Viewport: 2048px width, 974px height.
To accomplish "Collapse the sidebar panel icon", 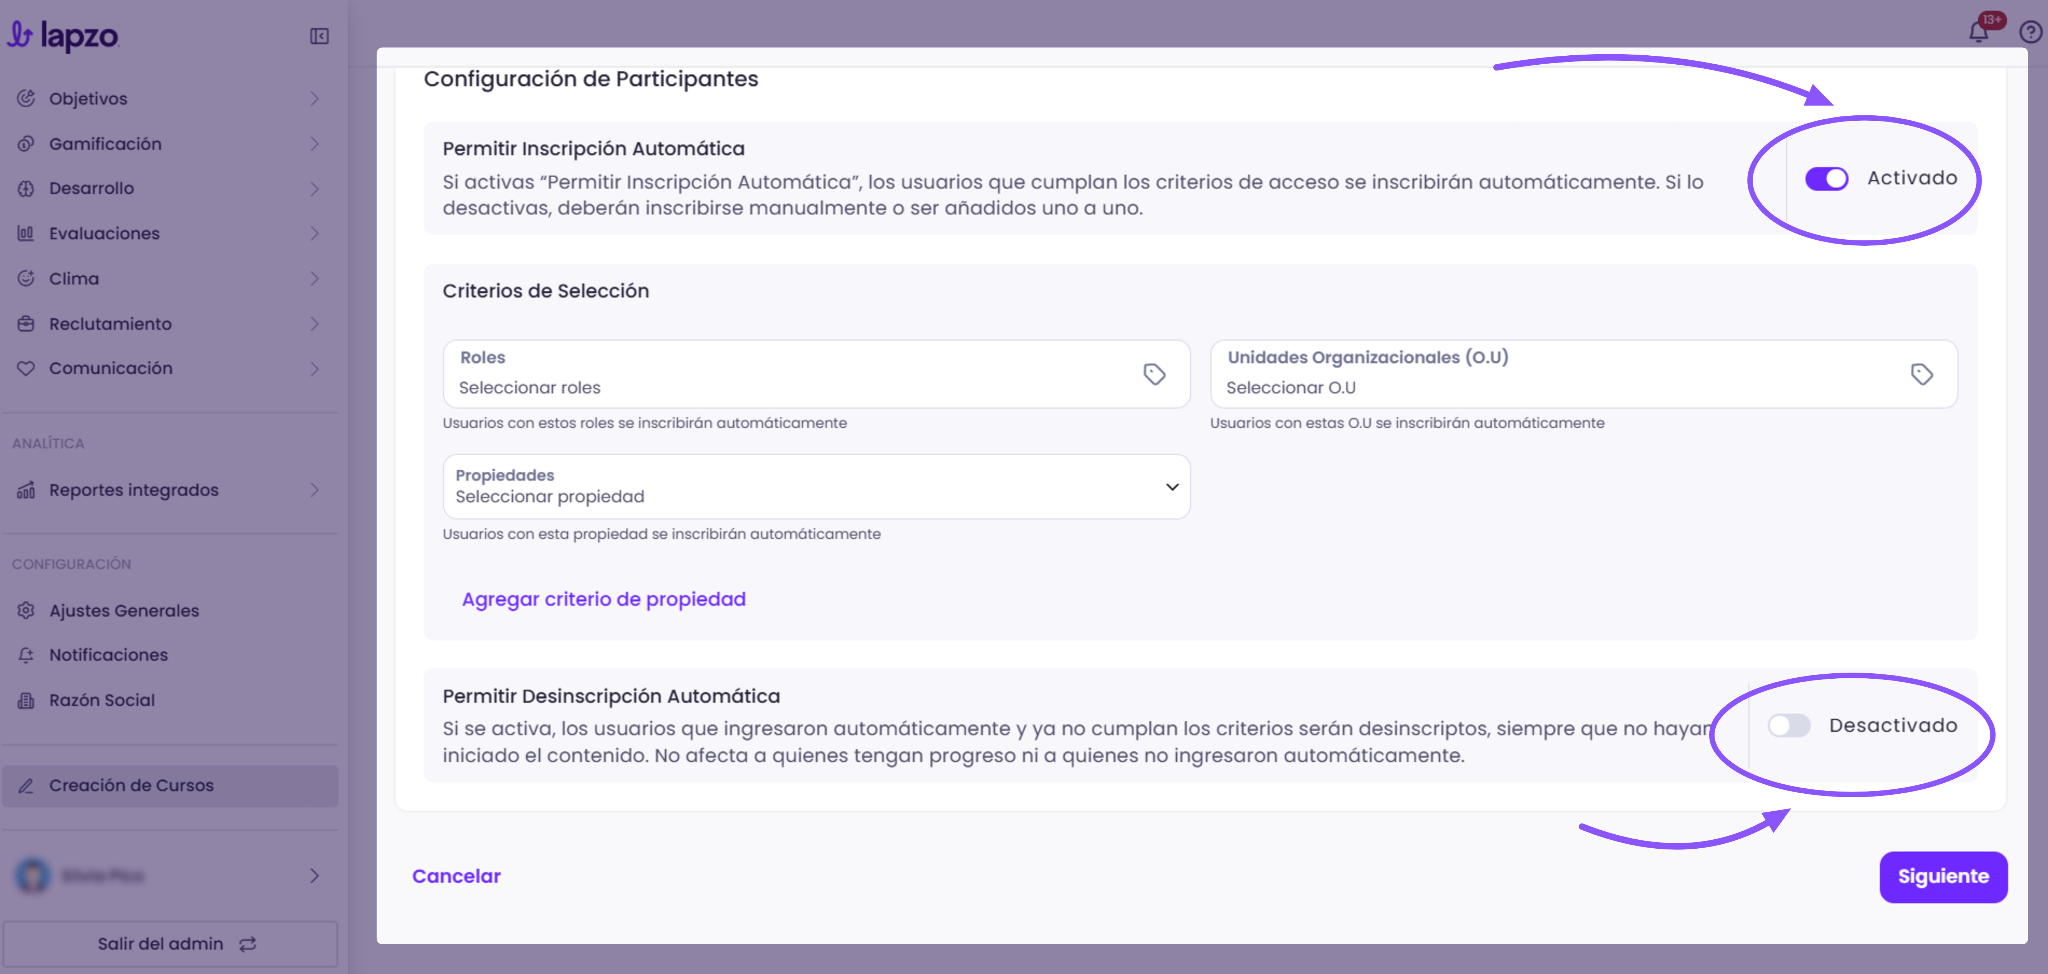I will [319, 36].
